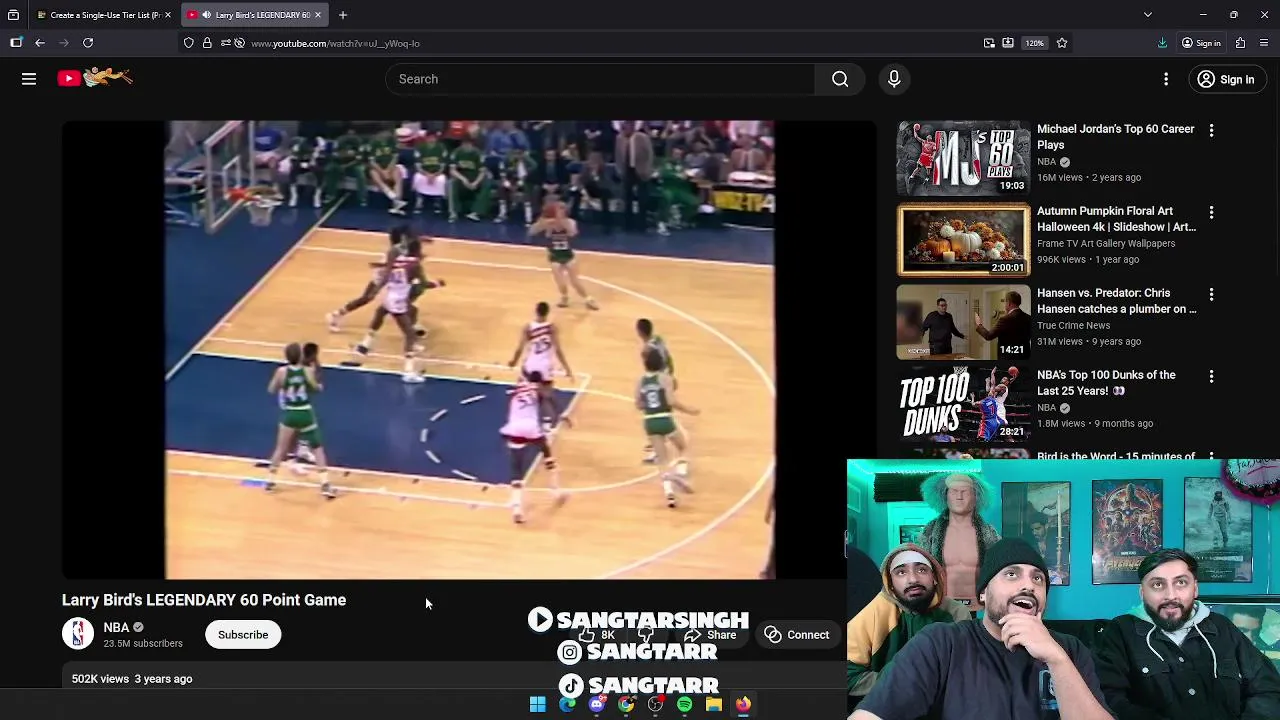Screen dimensions: 1280x720
Task: Open the Firefox downloads panel
Action: coord(1162,43)
